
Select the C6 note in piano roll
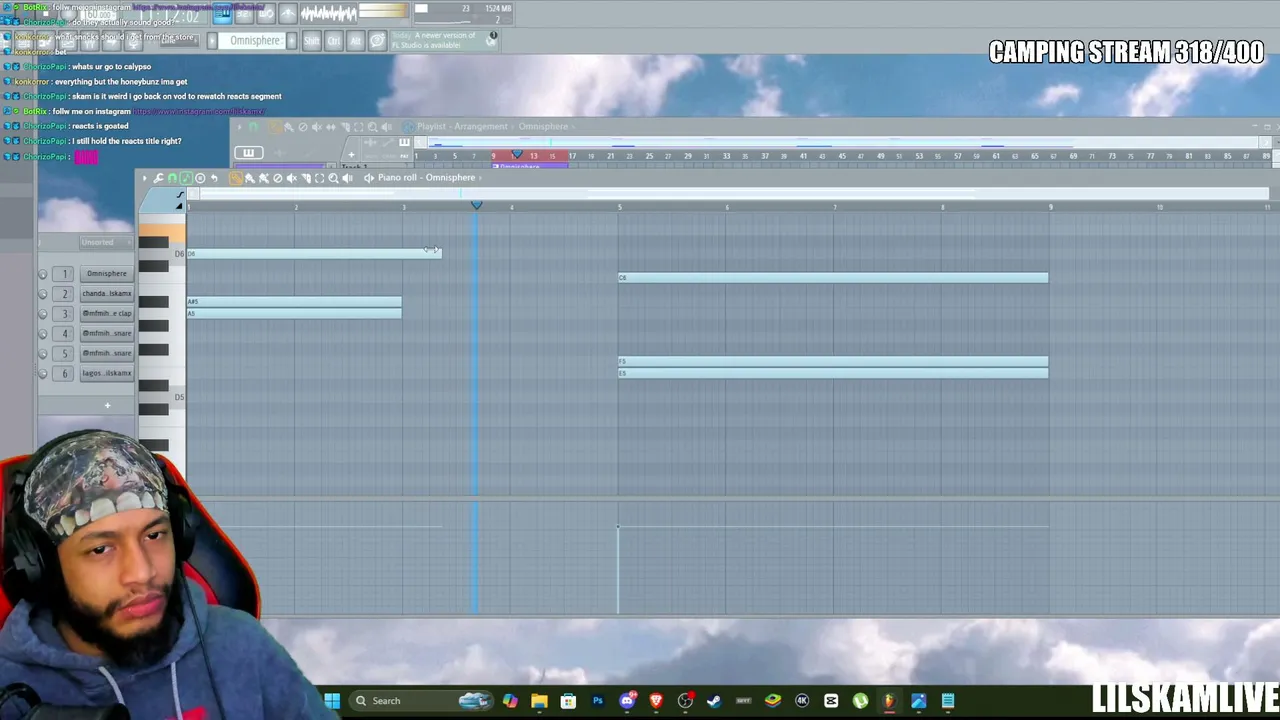(833, 278)
